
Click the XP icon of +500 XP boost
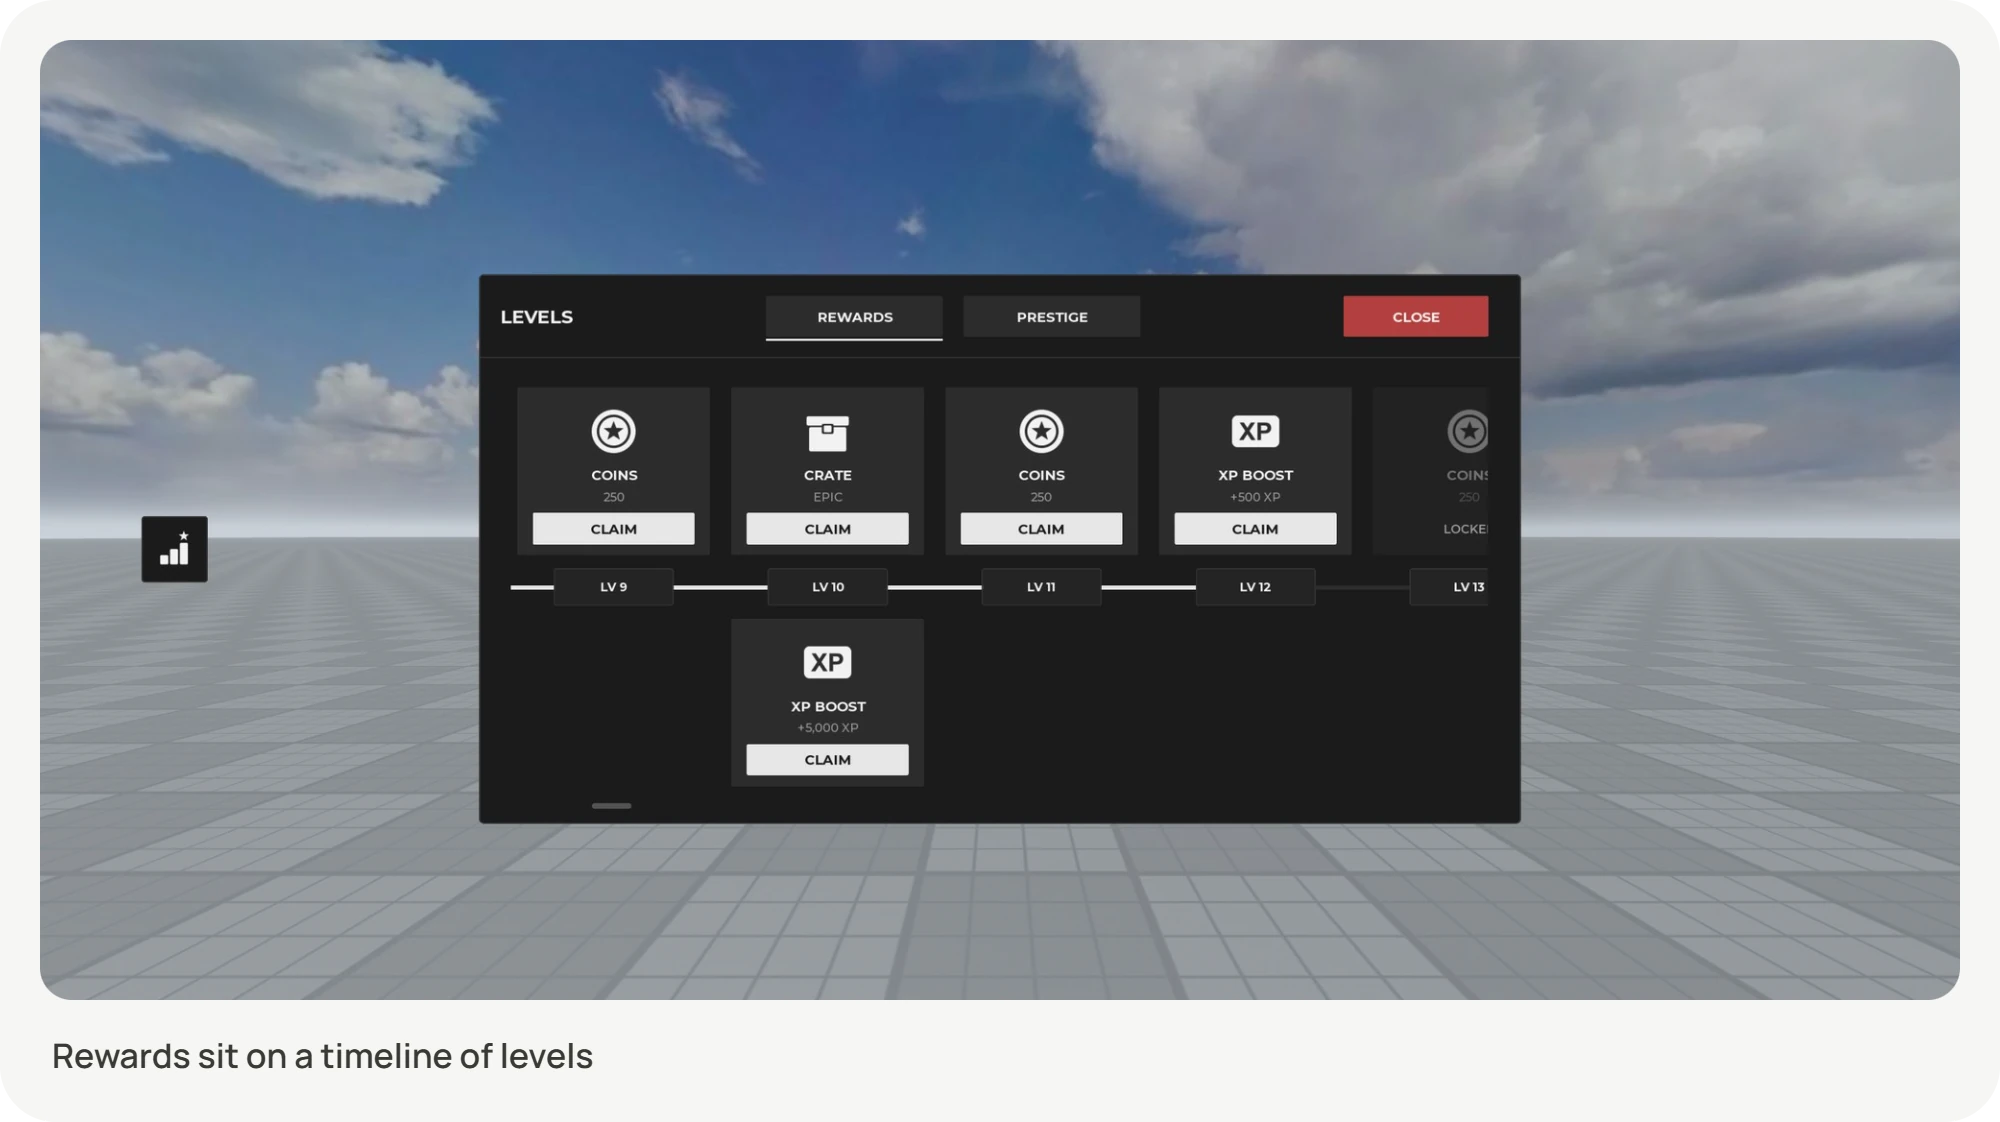click(x=1255, y=431)
